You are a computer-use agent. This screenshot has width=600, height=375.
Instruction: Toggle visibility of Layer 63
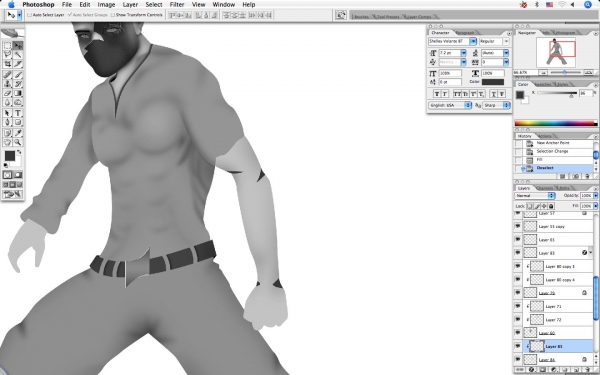click(518, 253)
